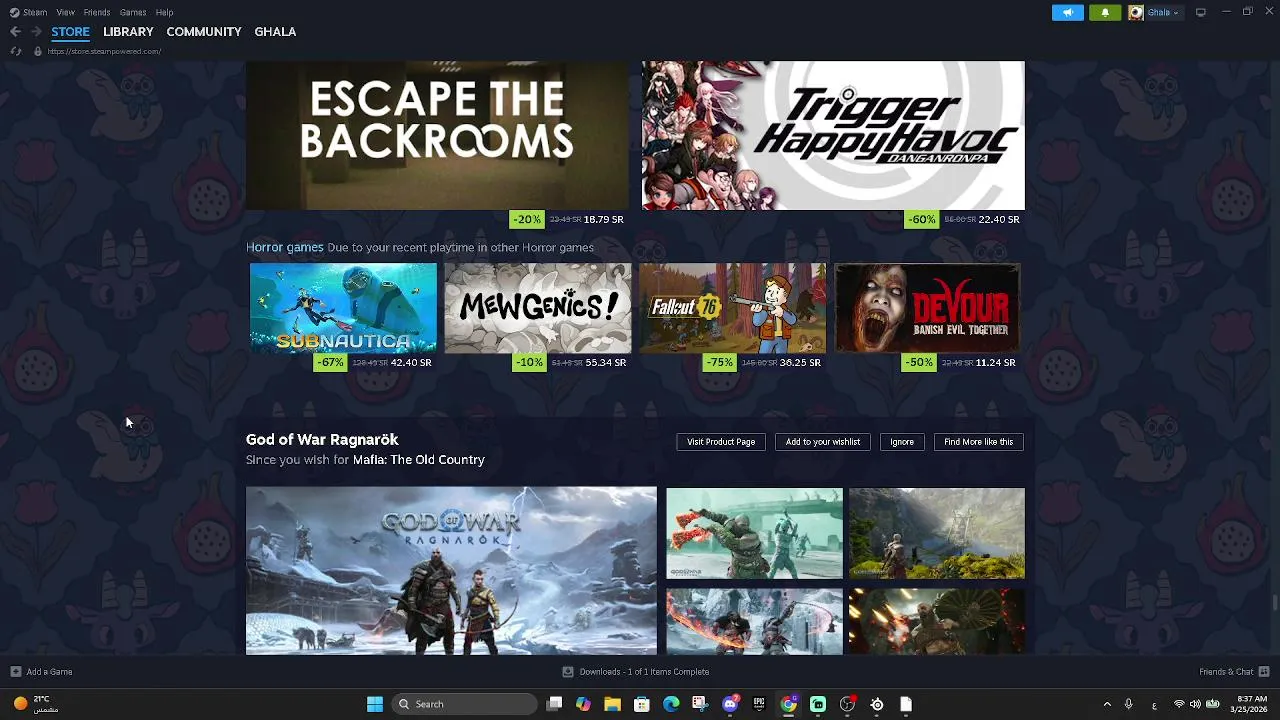Open the Danganronpa Trigger Happy Havoc banner
This screenshot has width=1280, height=720.
(x=833, y=135)
